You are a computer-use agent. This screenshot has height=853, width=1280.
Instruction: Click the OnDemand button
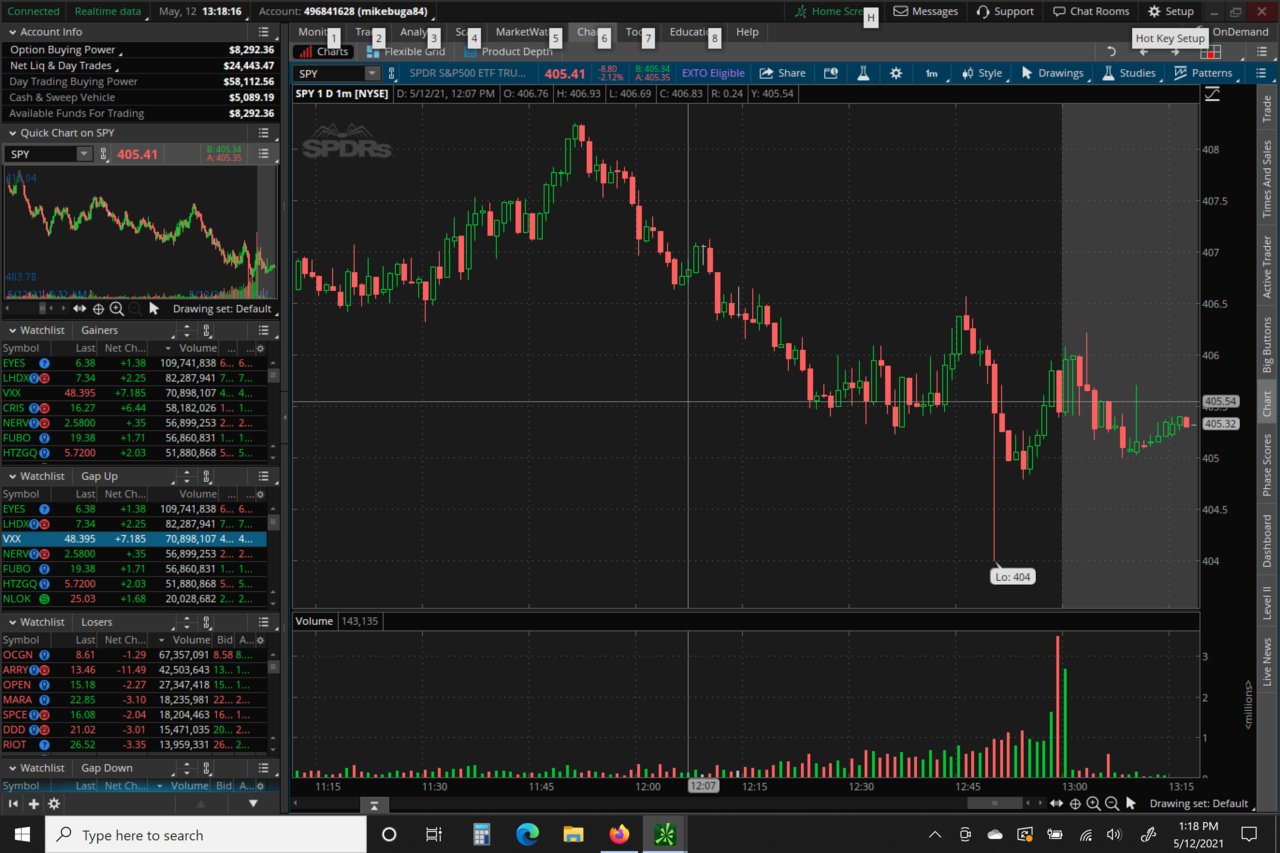tap(1240, 32)
